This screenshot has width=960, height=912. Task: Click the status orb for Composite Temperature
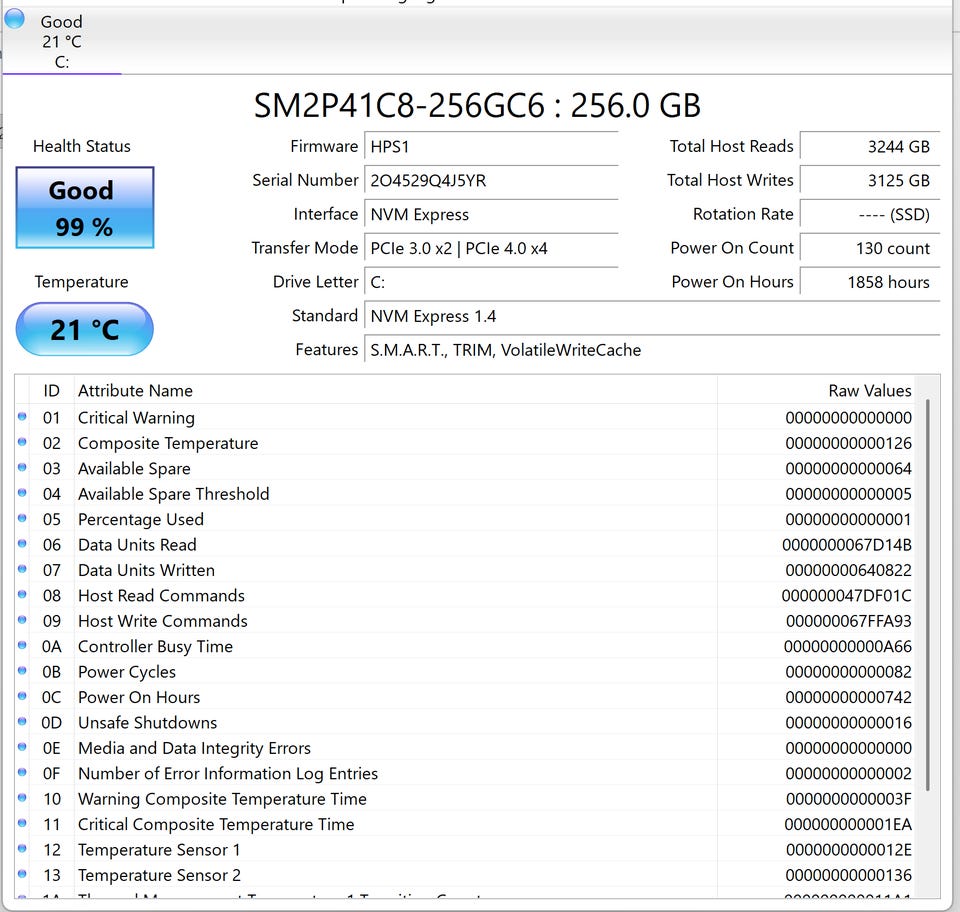[22, 442]
